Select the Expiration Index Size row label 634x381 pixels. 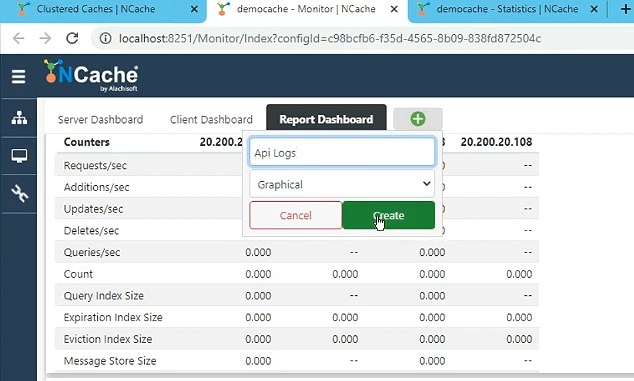(113, 318)
